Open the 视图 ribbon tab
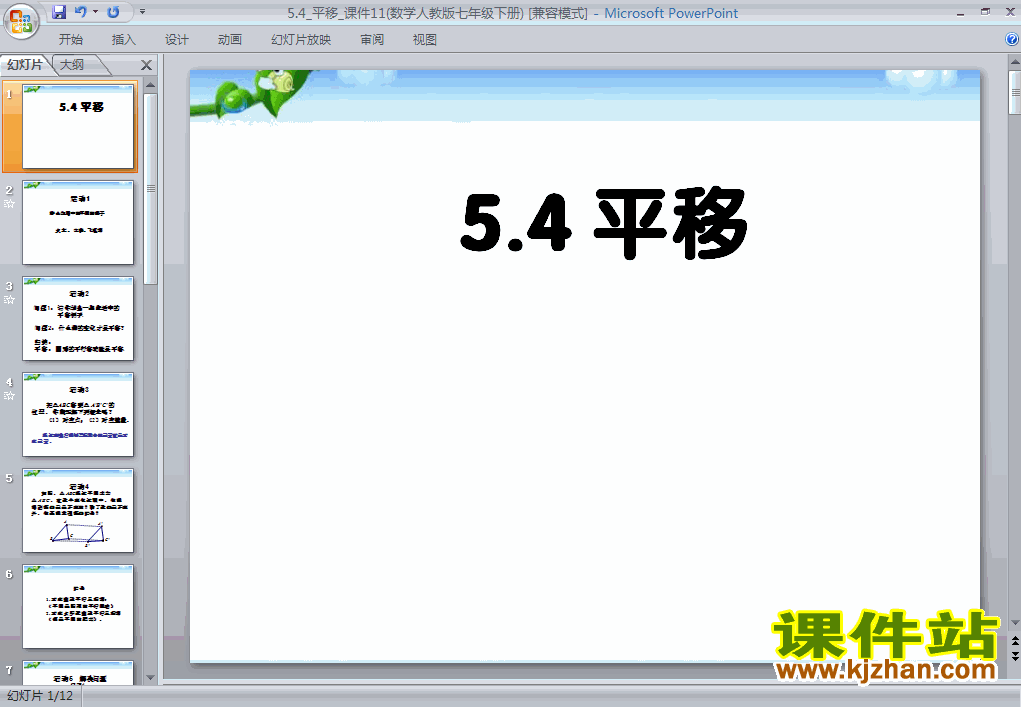 [x=425, y=40]
